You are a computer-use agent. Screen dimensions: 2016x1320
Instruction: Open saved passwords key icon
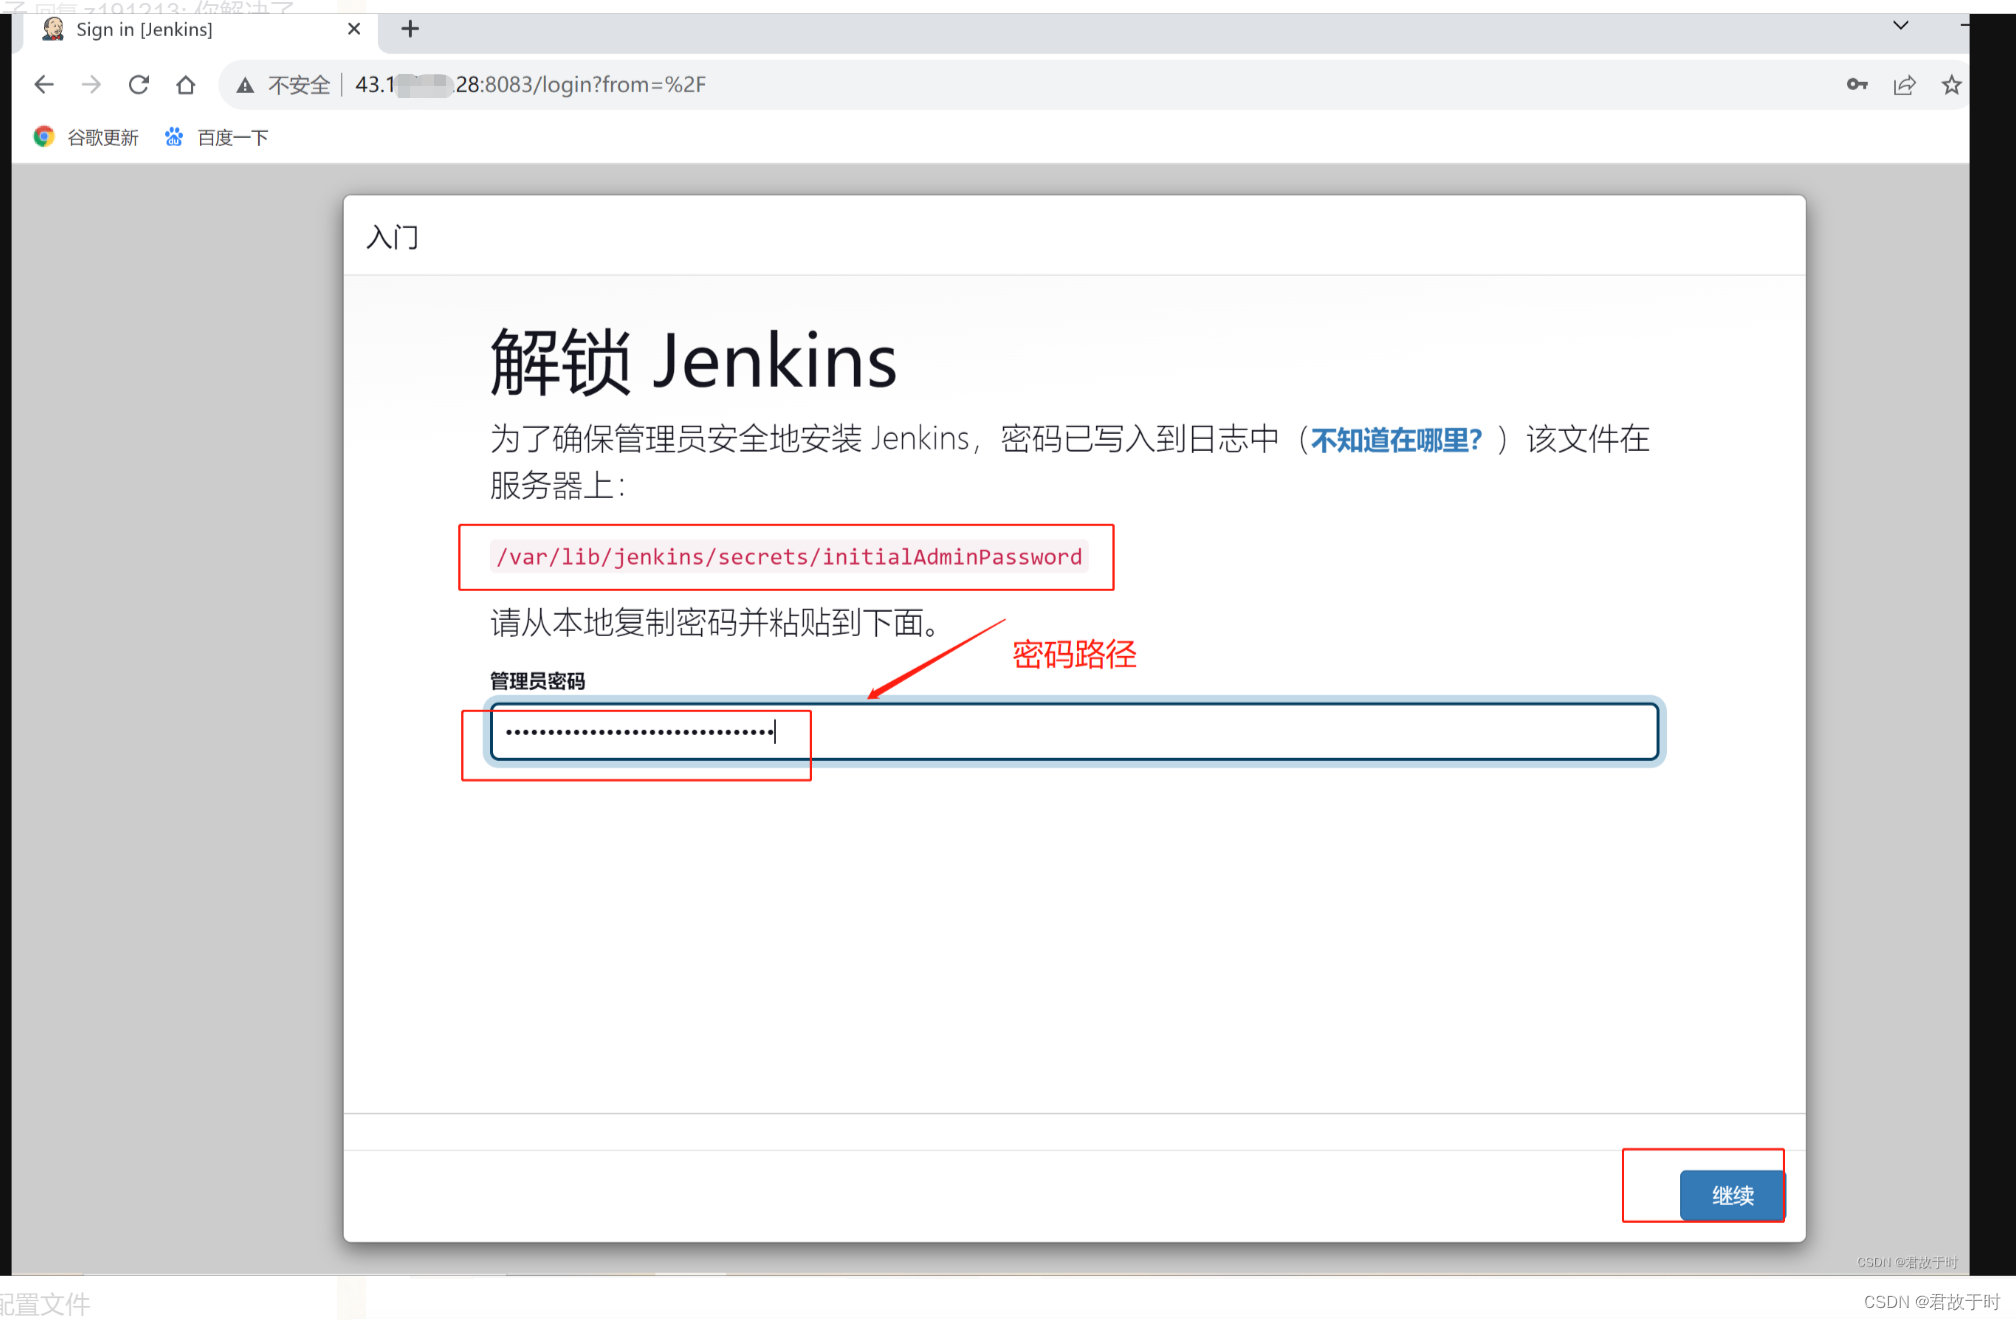1857,85
